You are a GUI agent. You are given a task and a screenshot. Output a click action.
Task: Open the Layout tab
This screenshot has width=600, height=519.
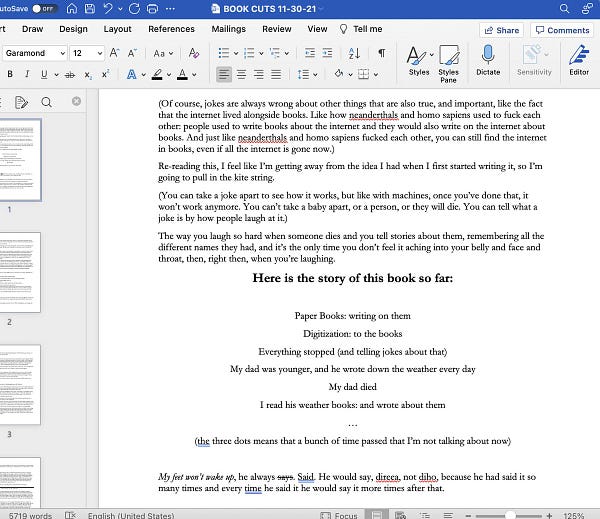point(117,29)
